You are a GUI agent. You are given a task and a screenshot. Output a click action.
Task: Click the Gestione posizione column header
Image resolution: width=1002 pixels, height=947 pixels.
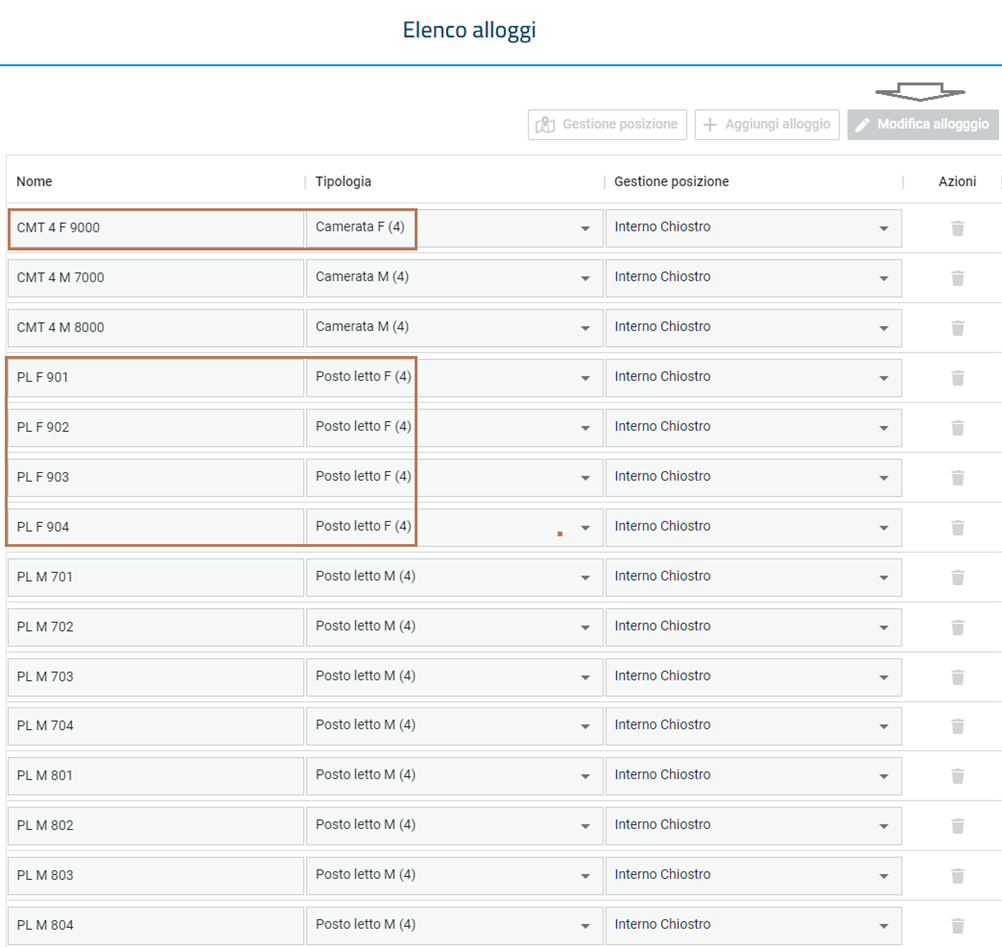(x=672, y=181)
